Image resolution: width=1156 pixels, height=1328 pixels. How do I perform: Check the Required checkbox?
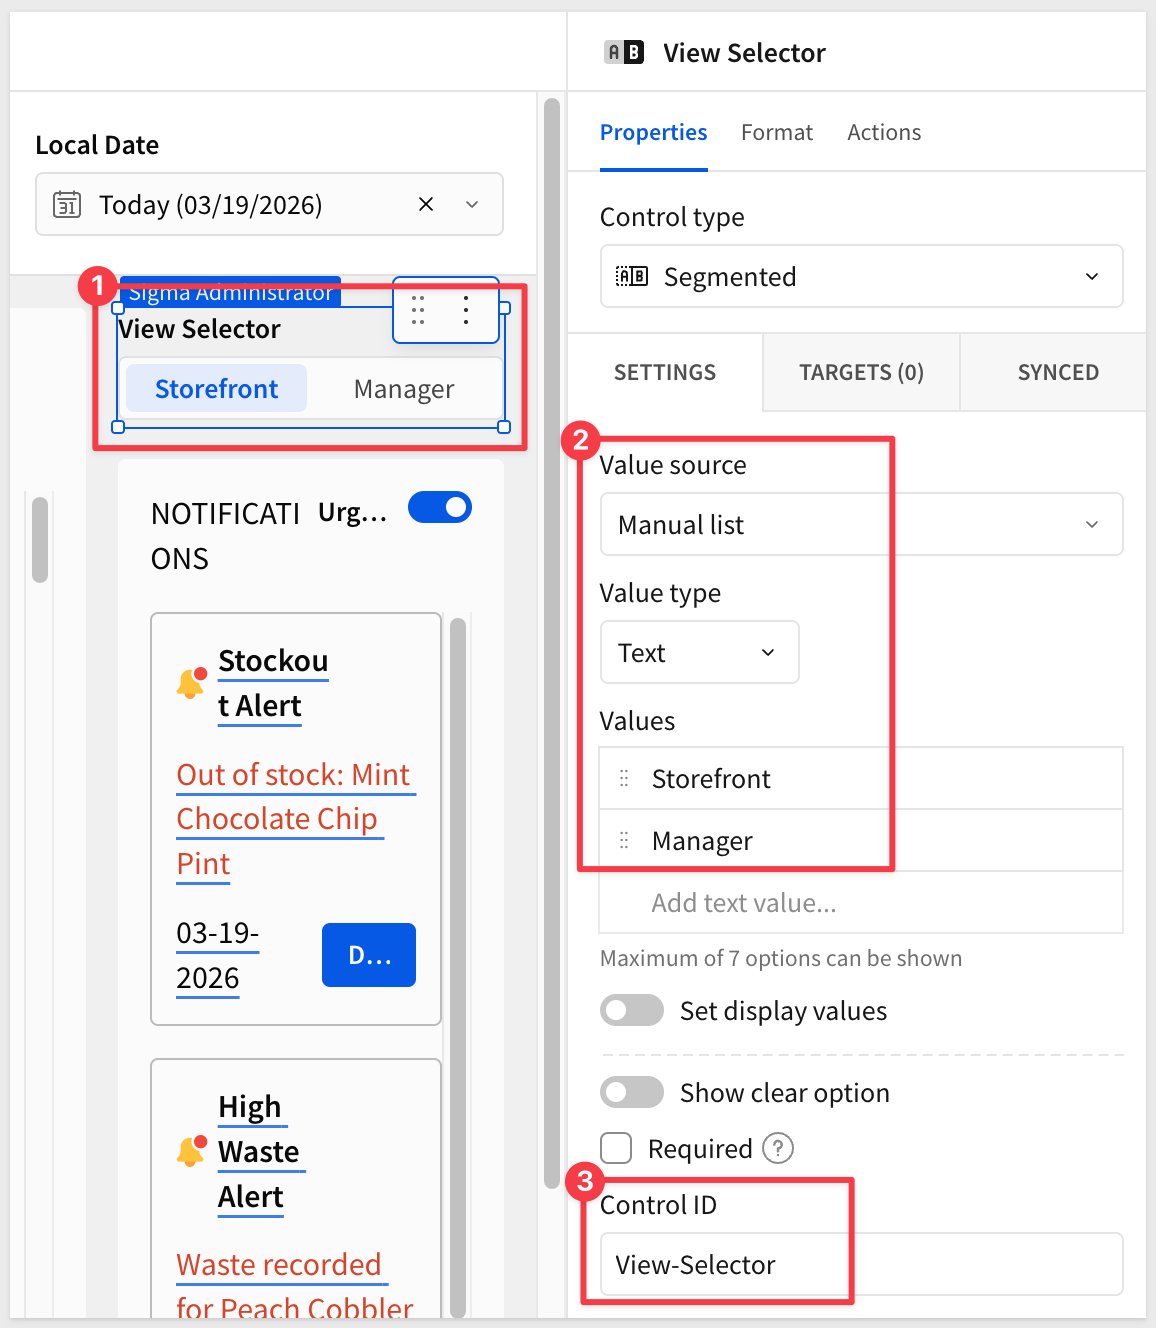point(616,1148)
